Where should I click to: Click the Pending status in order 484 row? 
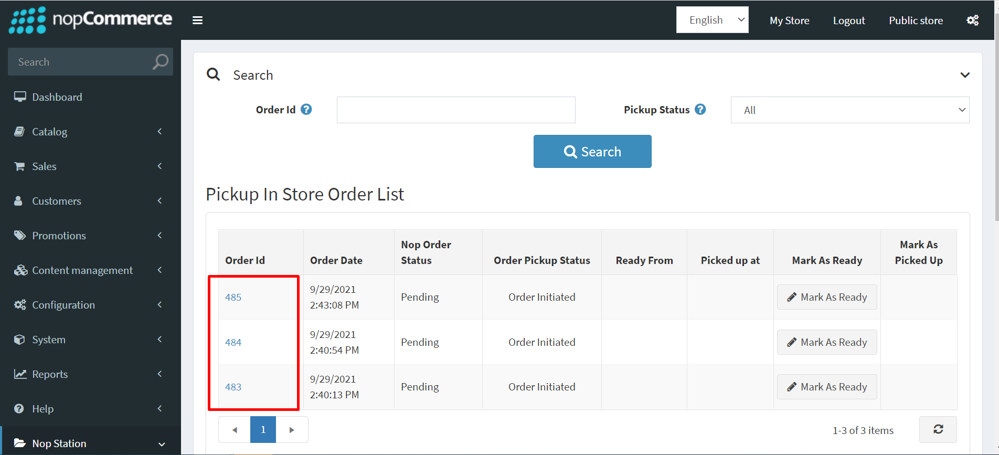420,342
